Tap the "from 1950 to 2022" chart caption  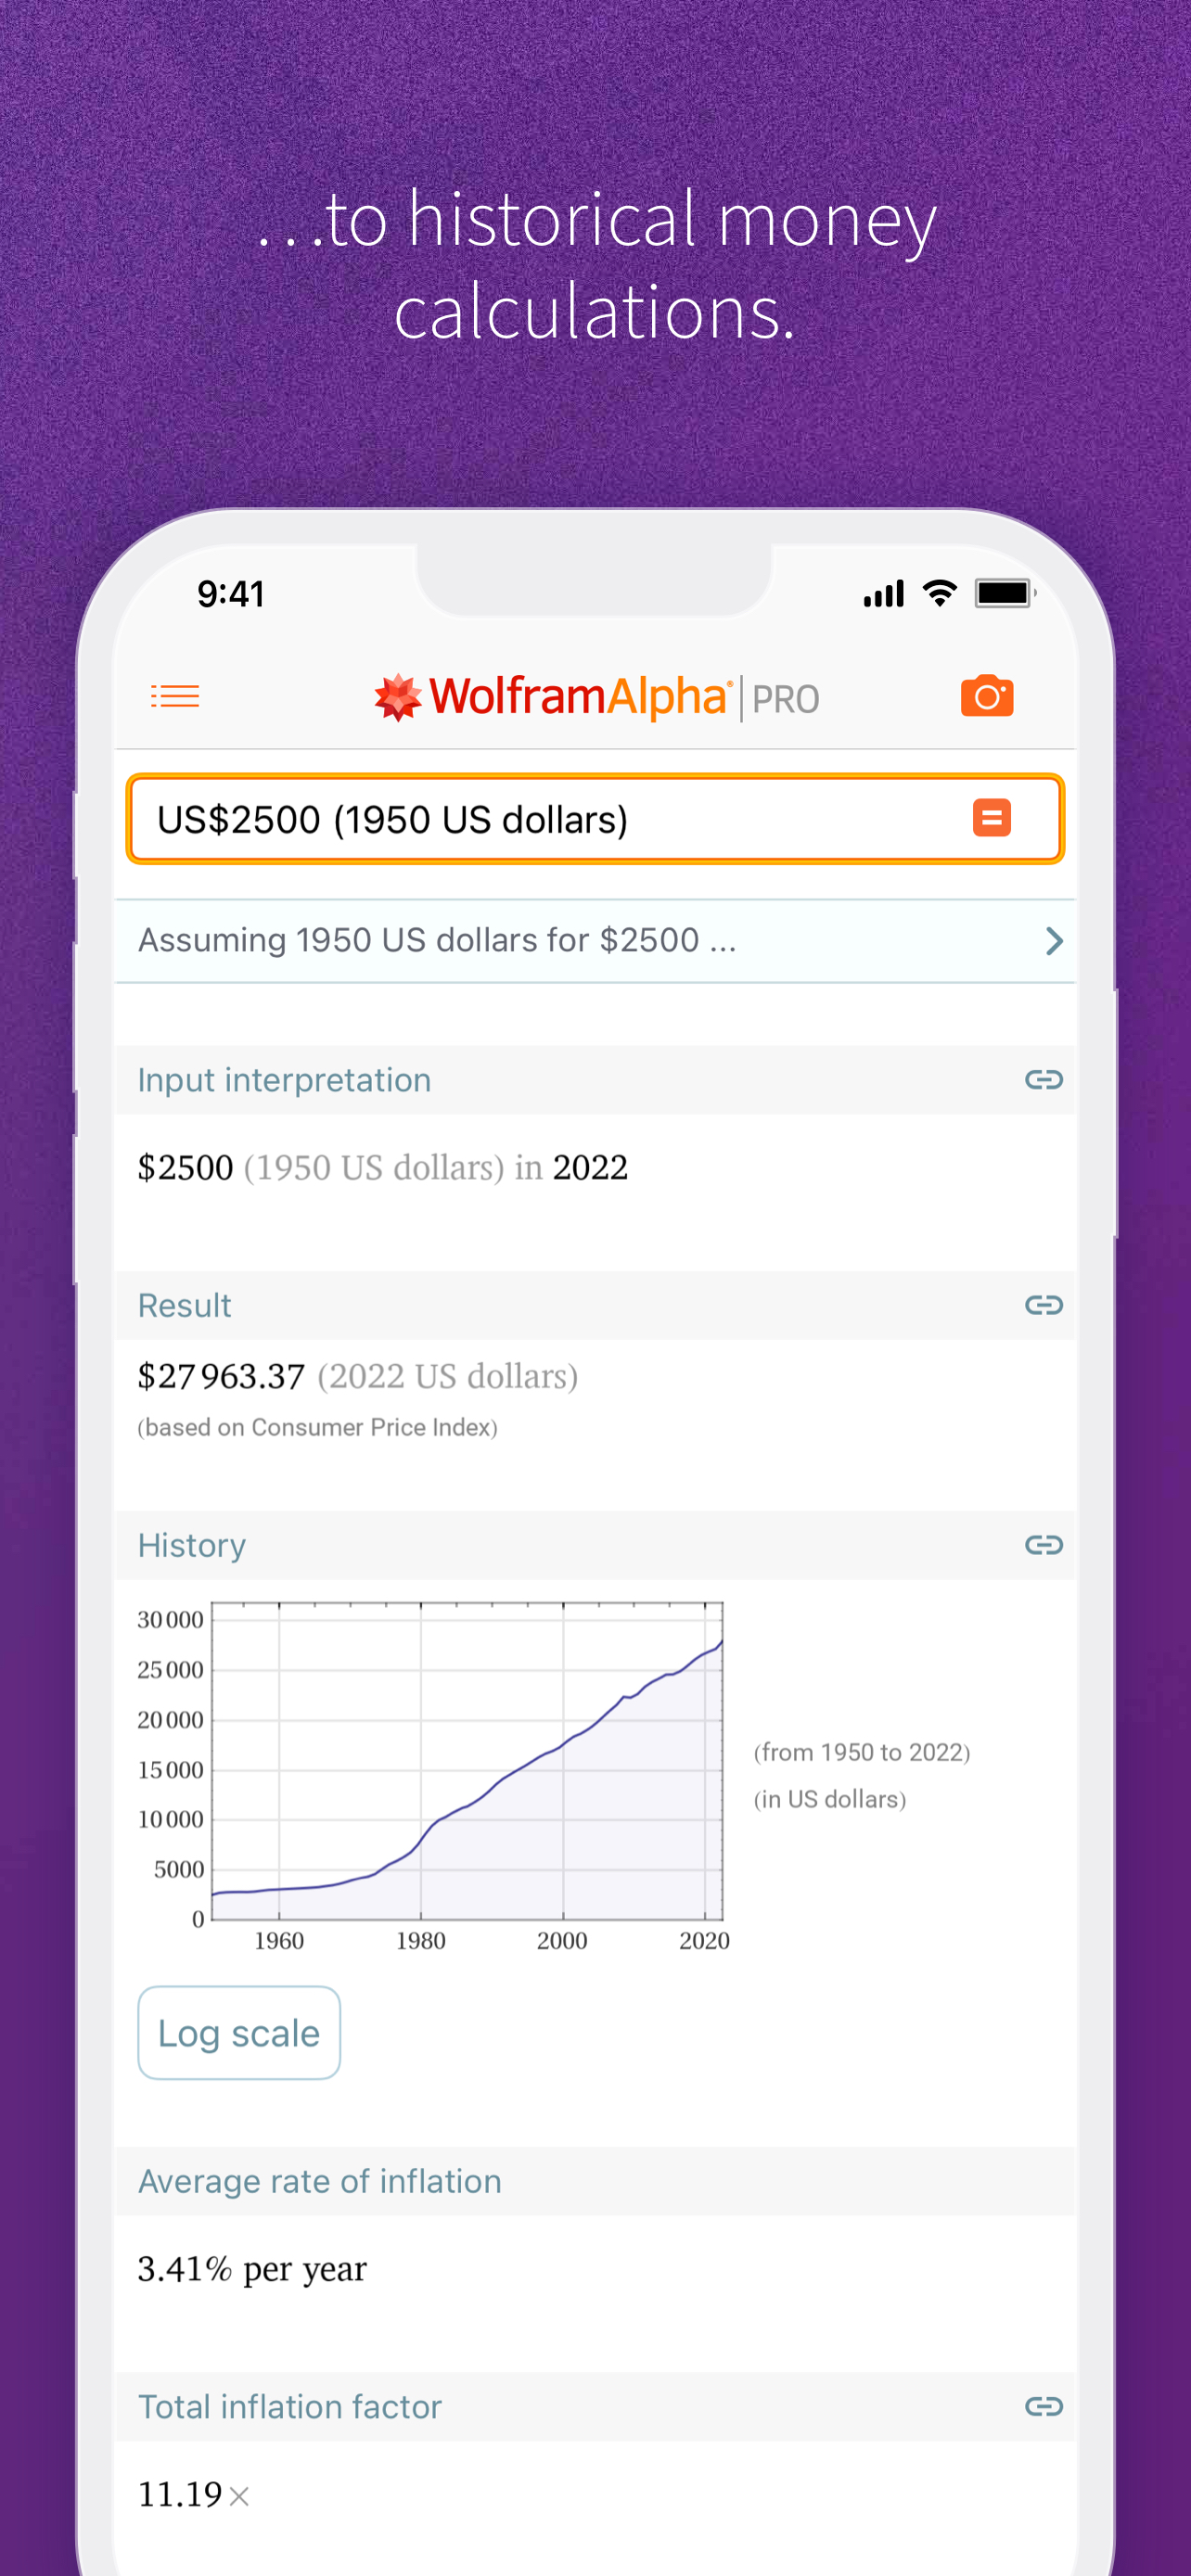click(862, 1752)
